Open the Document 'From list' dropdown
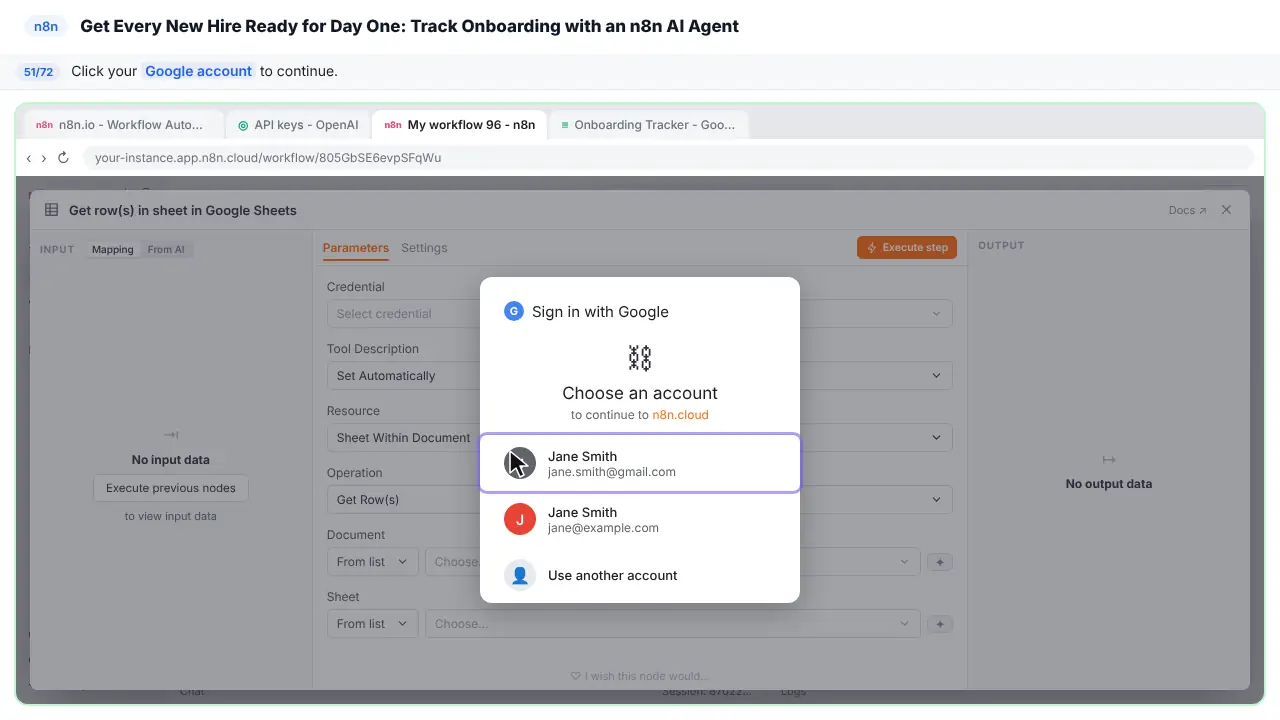This screenshot has width=1280, height=720. coord(372,562)
